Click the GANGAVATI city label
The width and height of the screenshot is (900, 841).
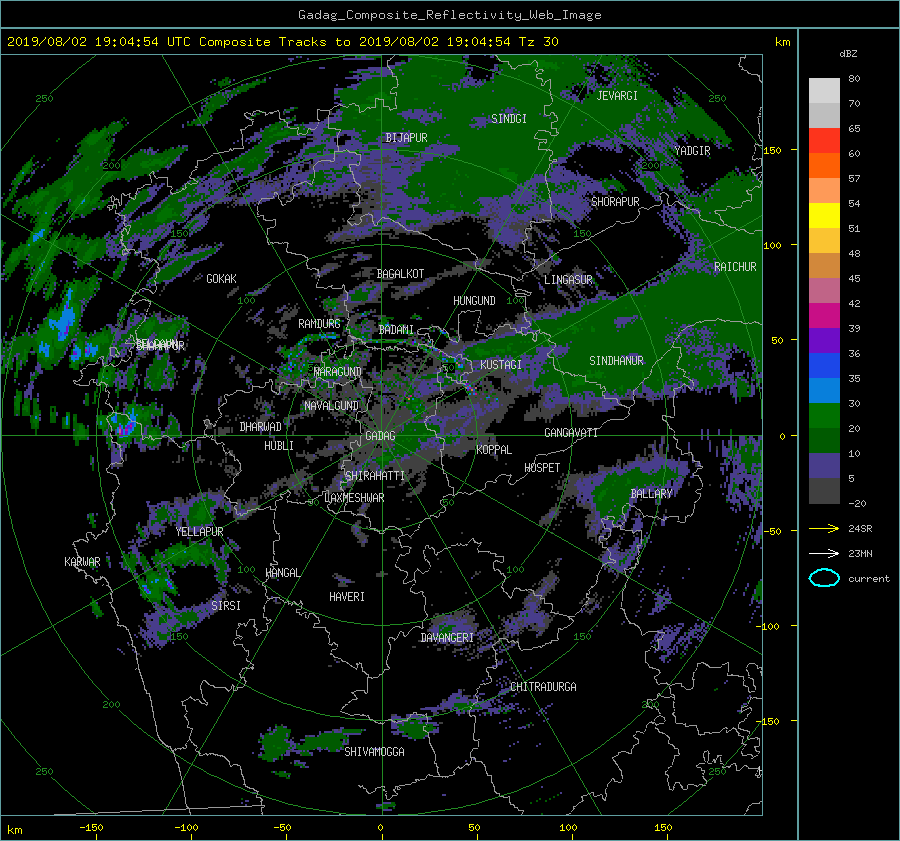(571, 433)
